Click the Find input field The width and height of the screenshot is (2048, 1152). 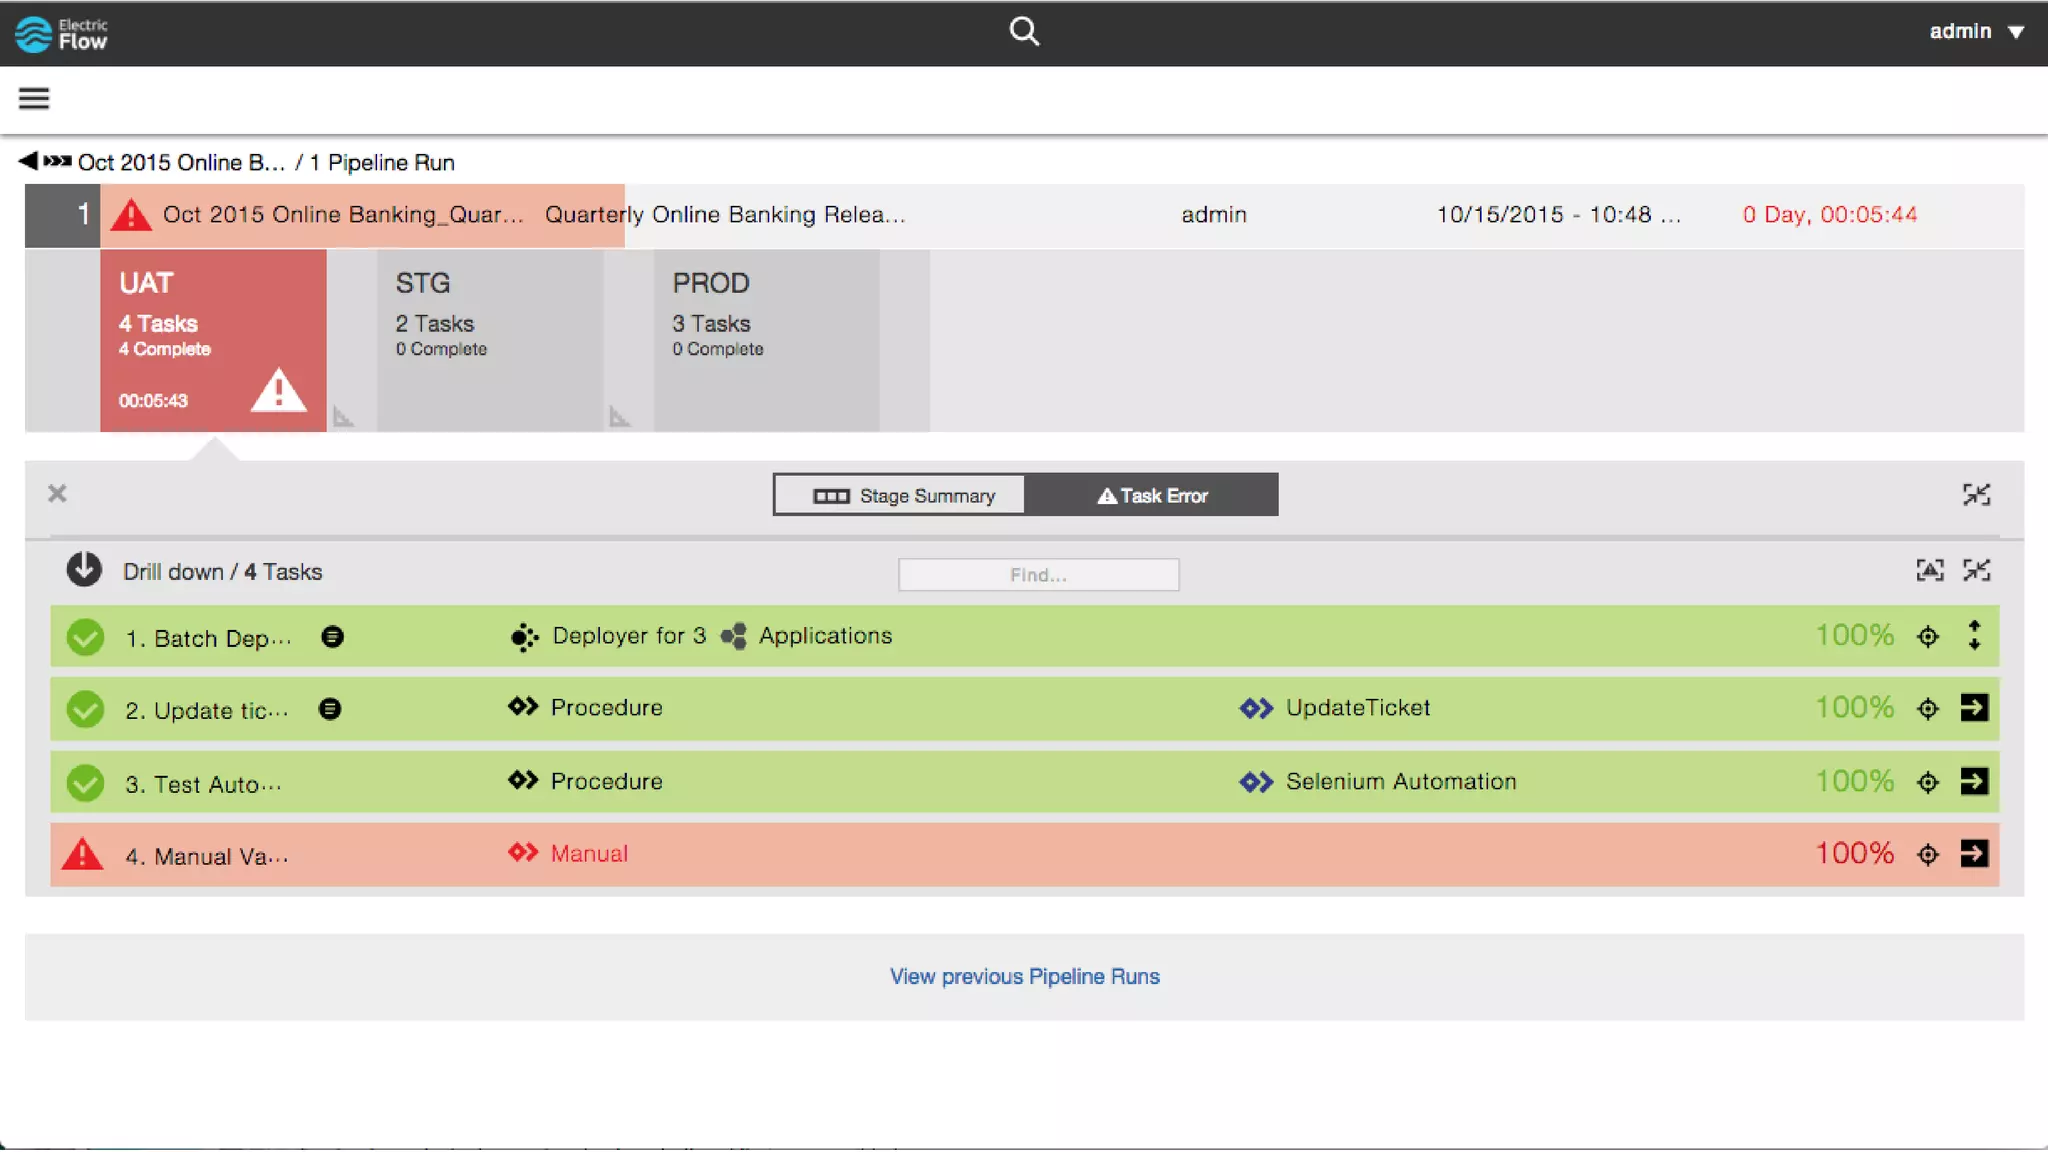pyautogui.click(x=1038, y=575)
